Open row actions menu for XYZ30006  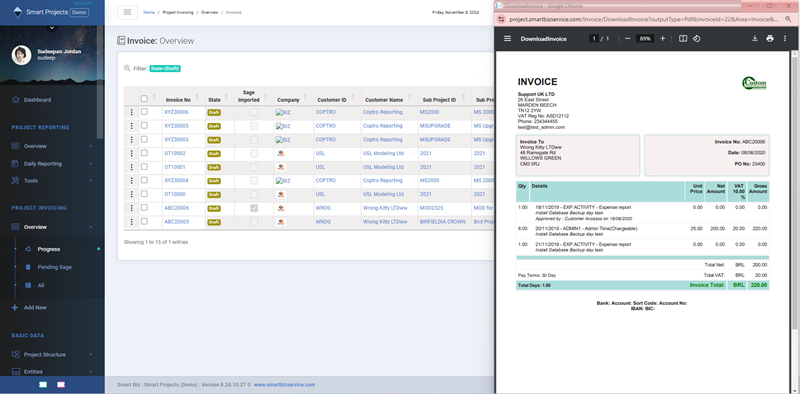pos(132,112)
